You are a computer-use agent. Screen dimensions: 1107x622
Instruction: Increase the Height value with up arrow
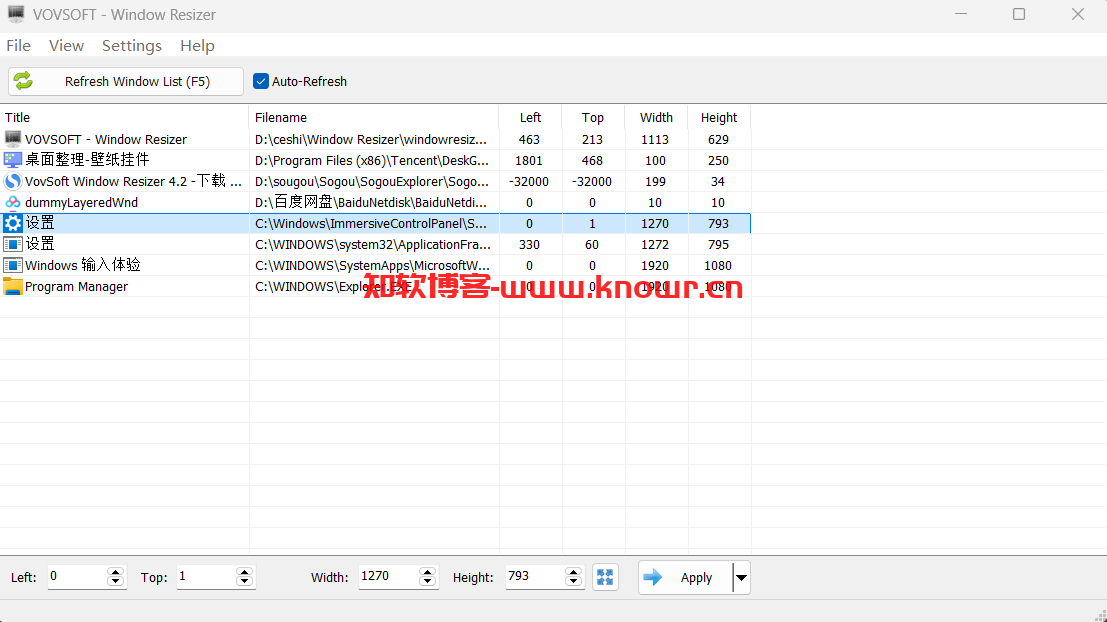[x=573, y=571]
